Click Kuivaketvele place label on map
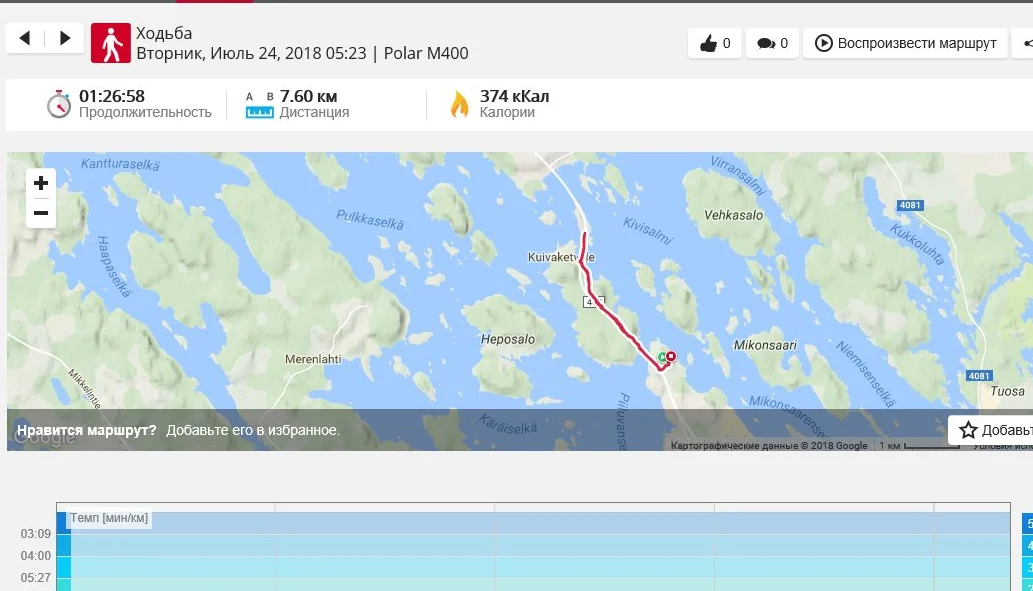 tap(561, 257)
